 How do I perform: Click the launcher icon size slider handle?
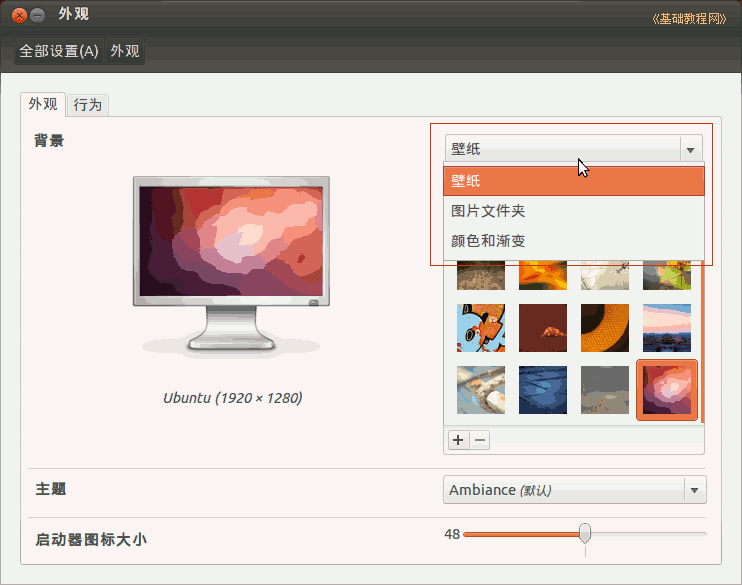pyautogui.click(x=585, y=533)
